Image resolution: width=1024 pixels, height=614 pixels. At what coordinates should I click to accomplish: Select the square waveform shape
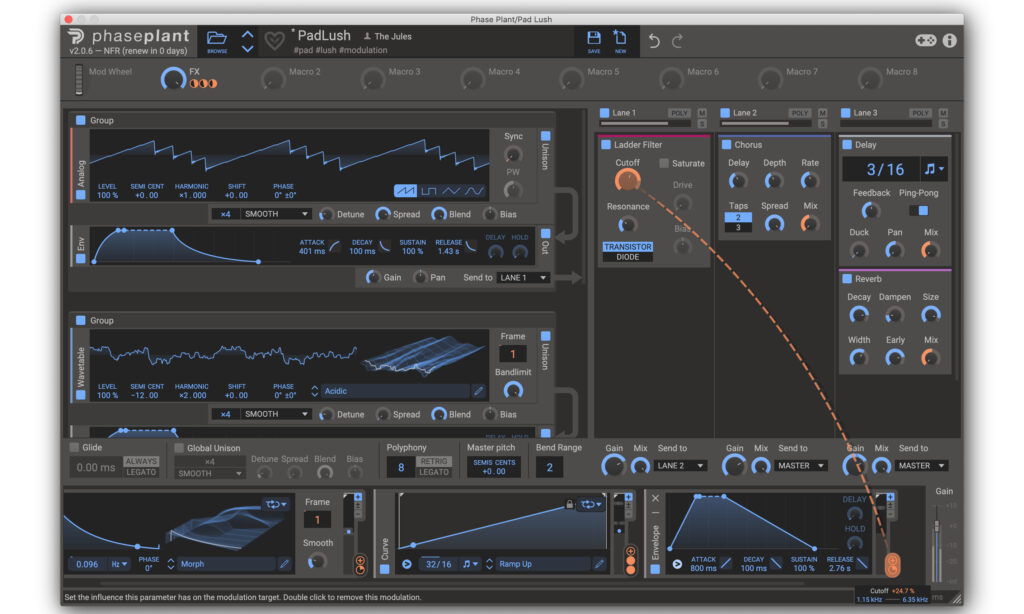pyautogui.click(x=428, y=191)
